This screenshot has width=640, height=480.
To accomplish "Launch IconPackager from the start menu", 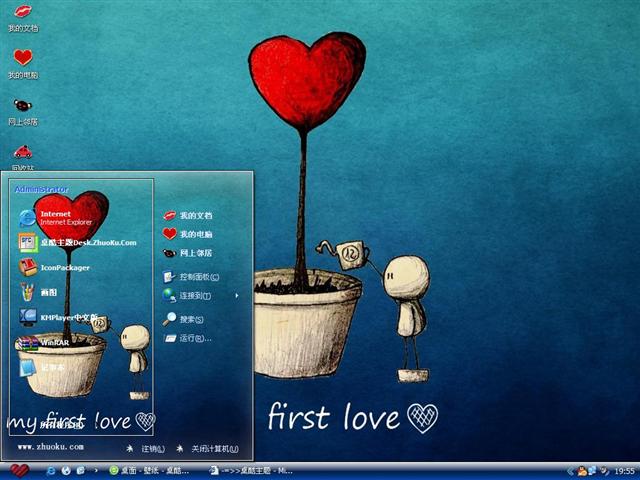I will tap(54, 268).
